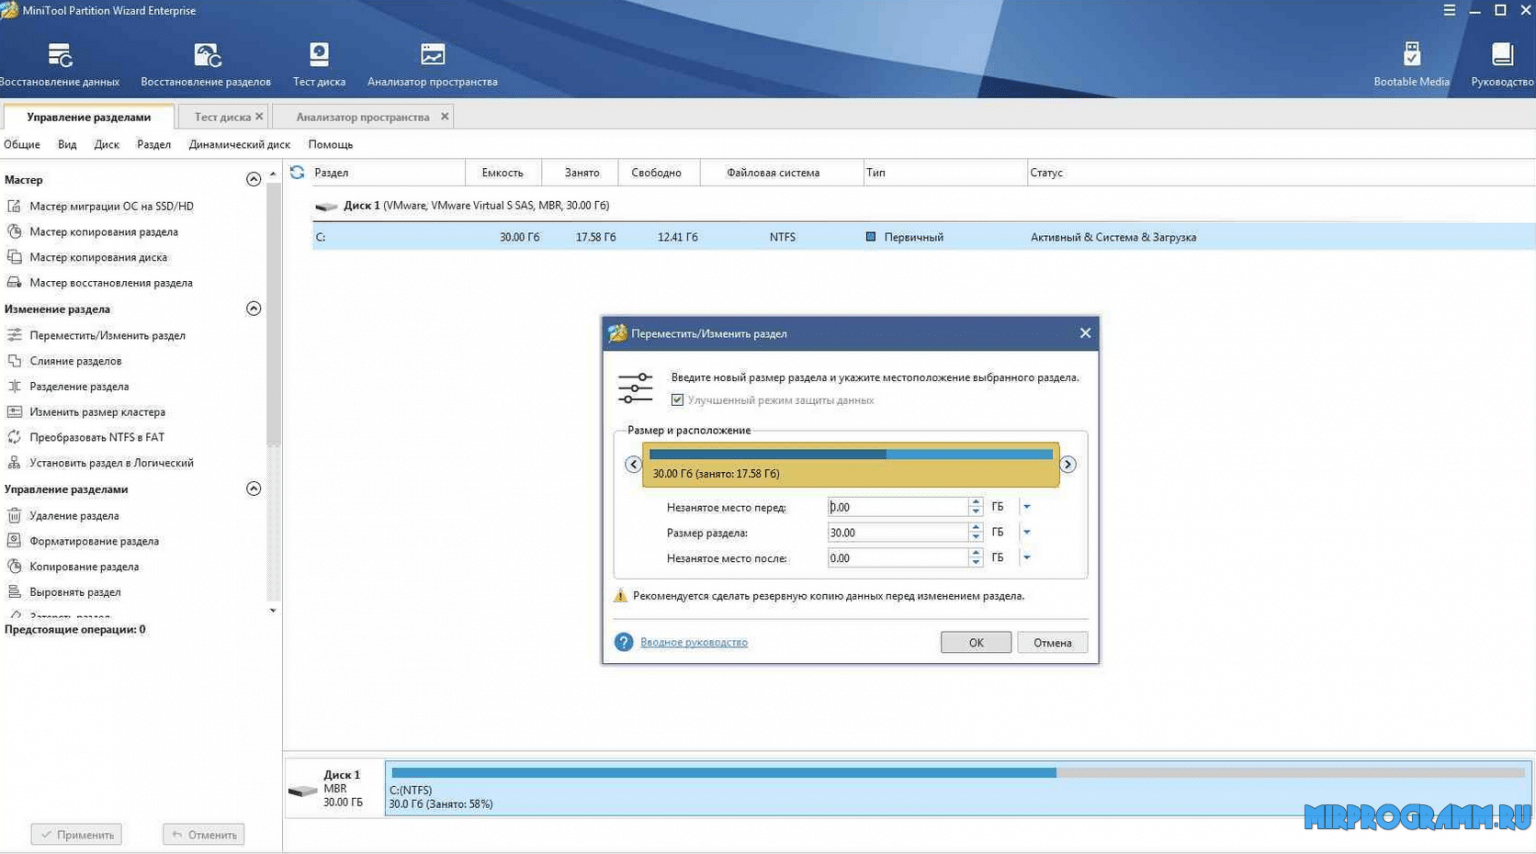Close the Тест диска tab
The width and height of the screenshot is (1536, 854).
pyautogui.click(x=259, y=116)
